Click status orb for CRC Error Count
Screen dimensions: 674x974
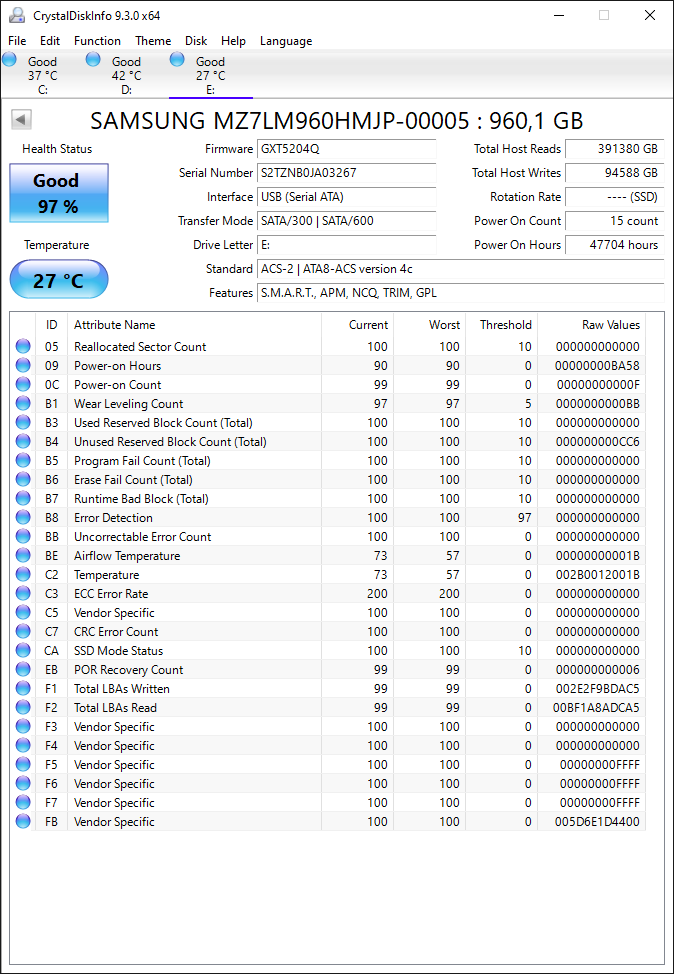click(23, 631)
